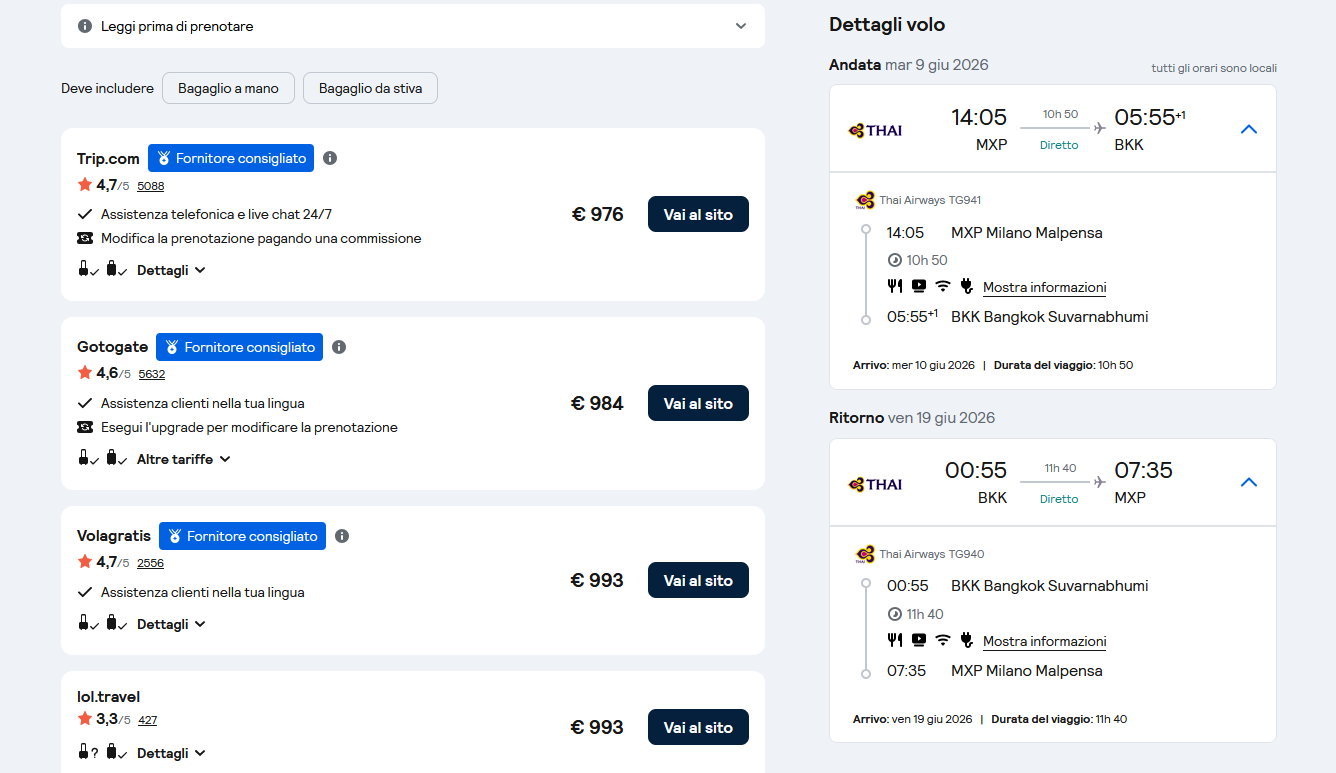Image resolution: width=1336 pixels, height=773 pixels.
Task: Click the Gotogate checked bag included icon
Action: (116, 458)
